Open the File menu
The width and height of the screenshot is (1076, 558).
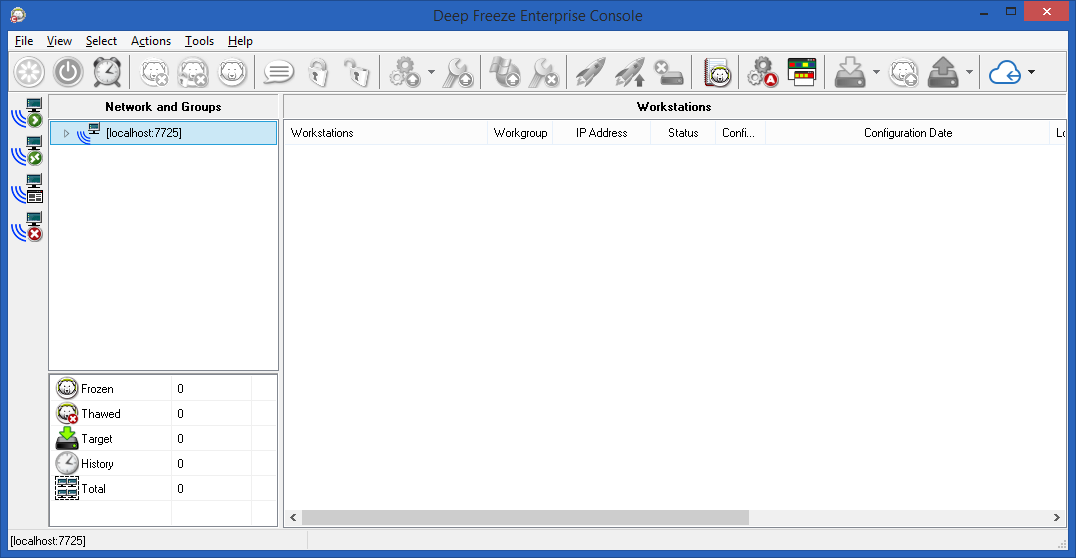[24, 41]
